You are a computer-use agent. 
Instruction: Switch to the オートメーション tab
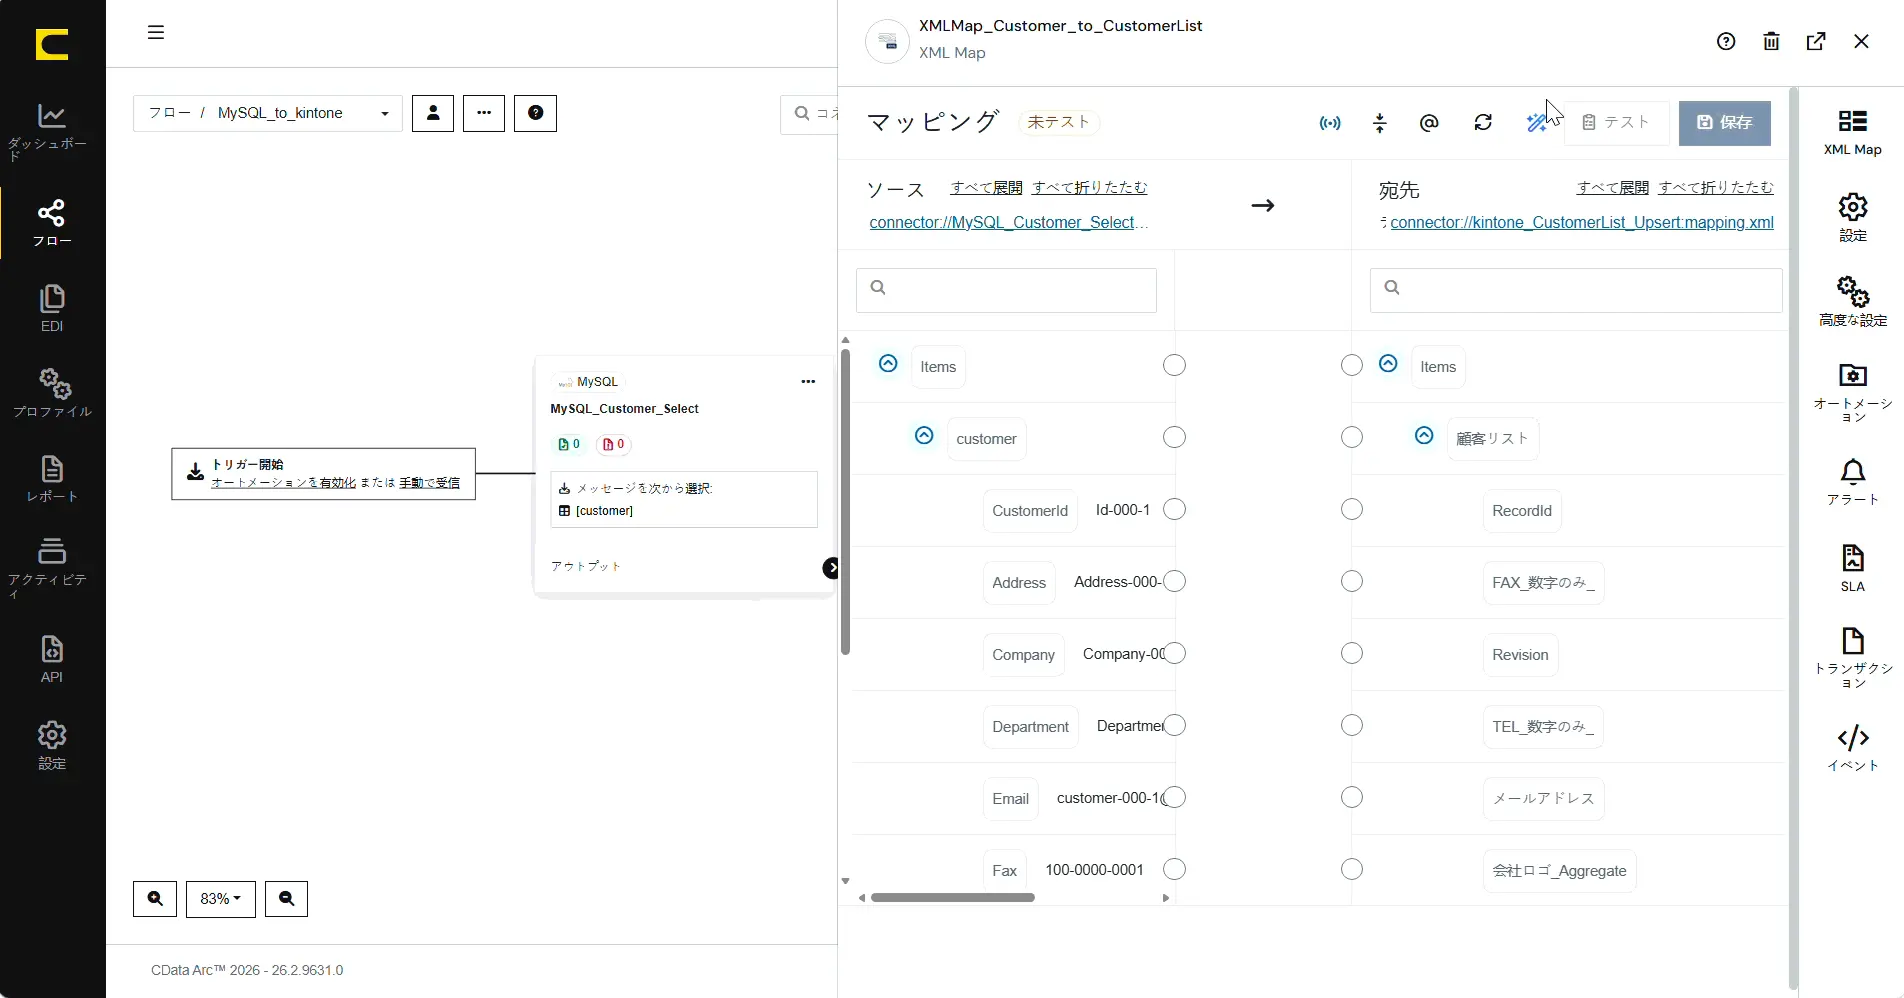pyautogui.click(x=1853, y=392)
